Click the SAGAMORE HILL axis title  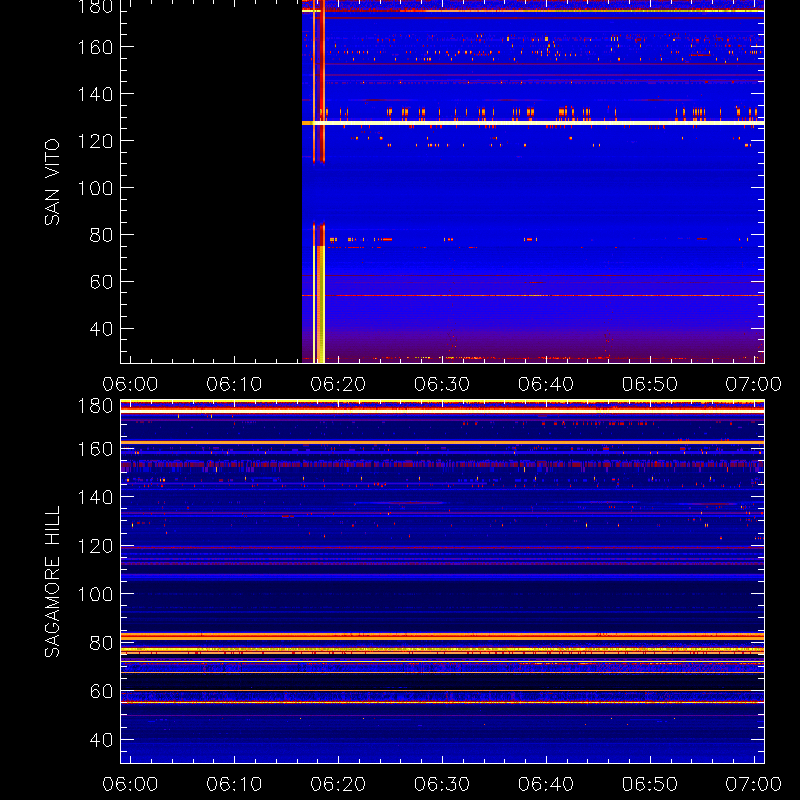point(52,581)
